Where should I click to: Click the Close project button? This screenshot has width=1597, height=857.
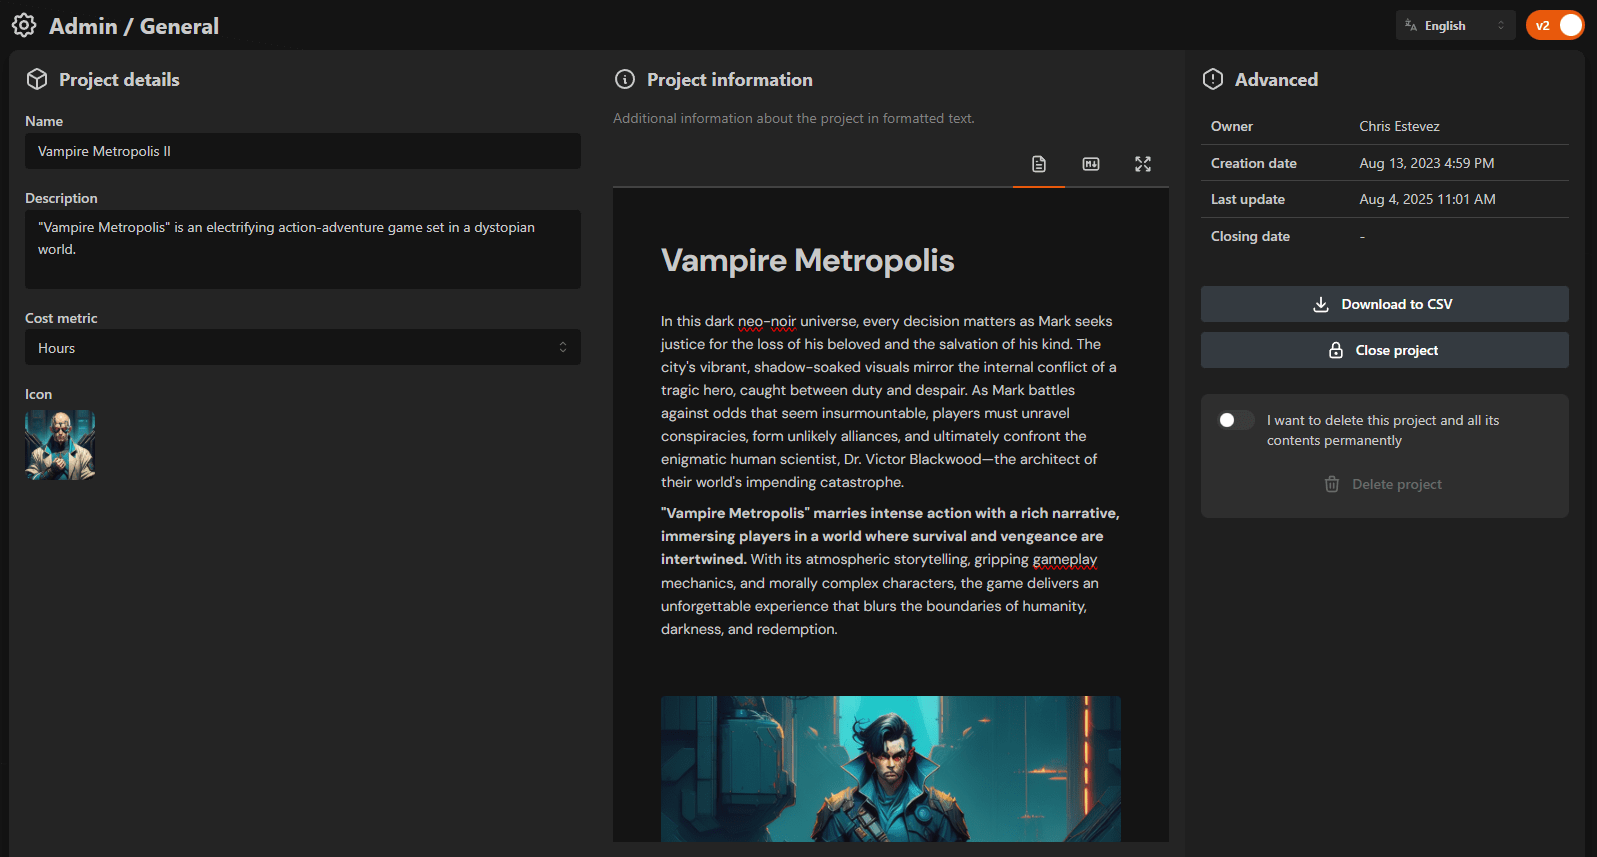1384,350
